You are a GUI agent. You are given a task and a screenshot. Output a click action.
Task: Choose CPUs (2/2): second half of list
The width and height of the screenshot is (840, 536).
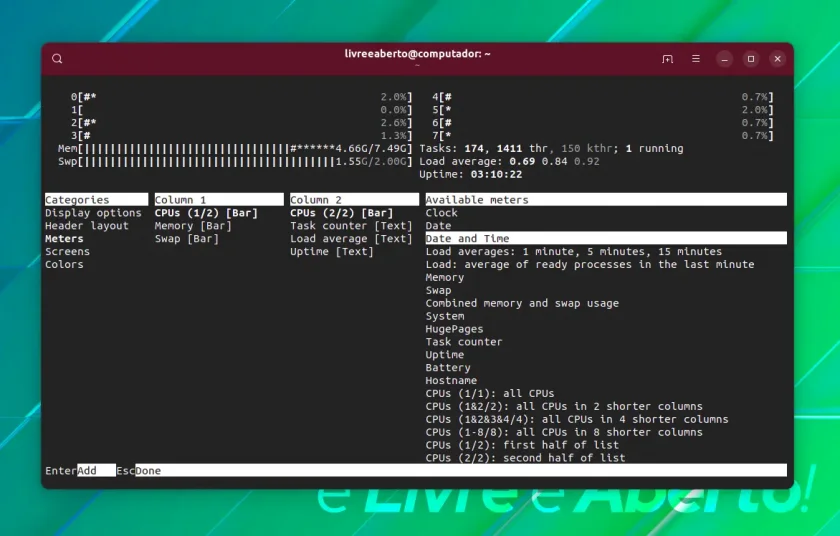(526, 457)
